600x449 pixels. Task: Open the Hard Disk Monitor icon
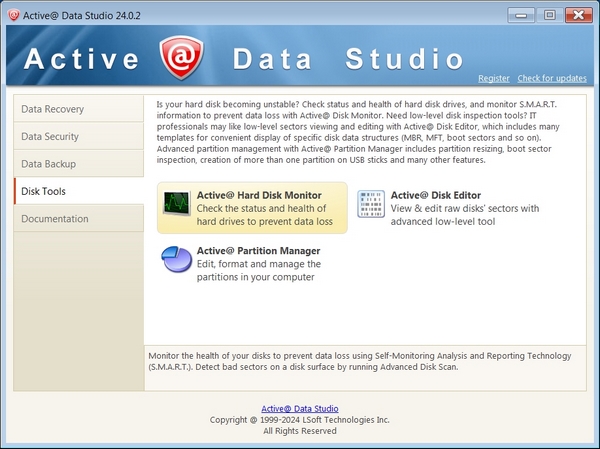[x=176, y=203]
